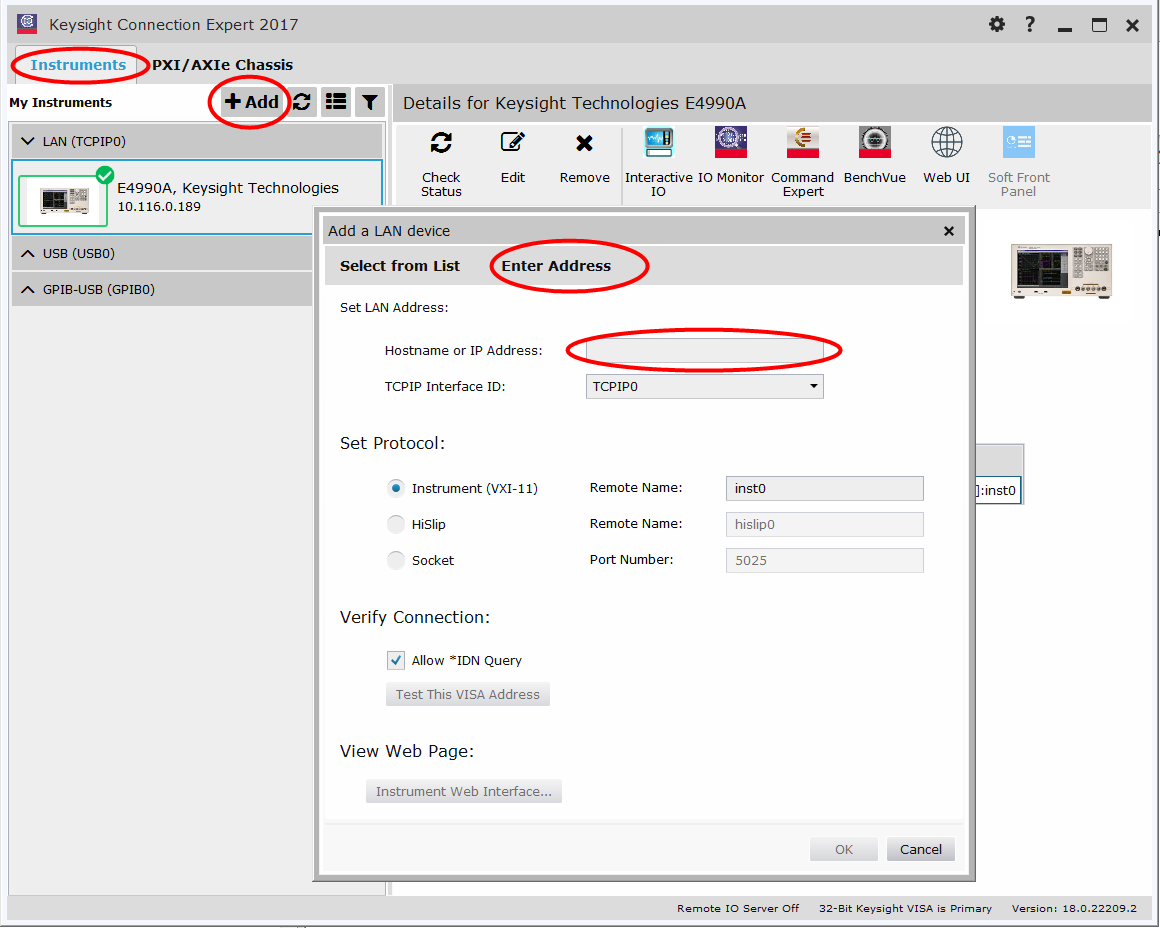1160x928 pixels.
Task: Switch to the PXI/AXIe Chassis tab
Action: [223, 65]
